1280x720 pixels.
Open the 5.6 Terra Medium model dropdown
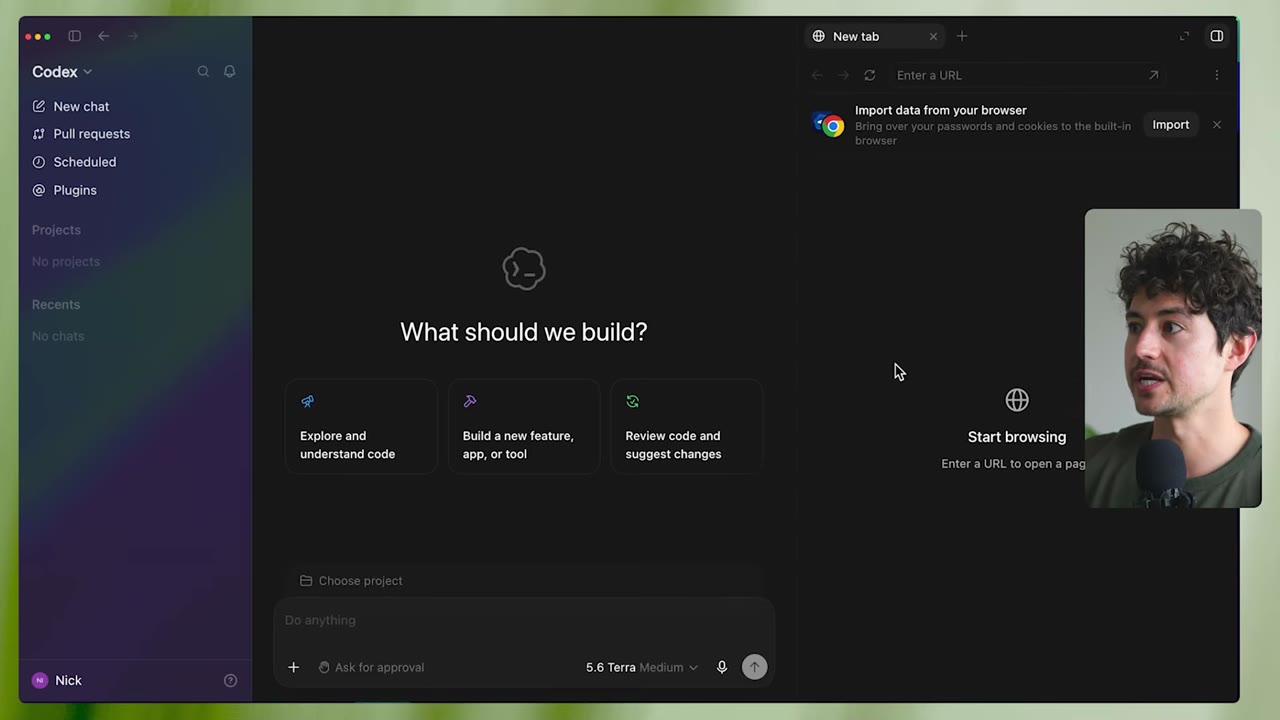(641, 667)
